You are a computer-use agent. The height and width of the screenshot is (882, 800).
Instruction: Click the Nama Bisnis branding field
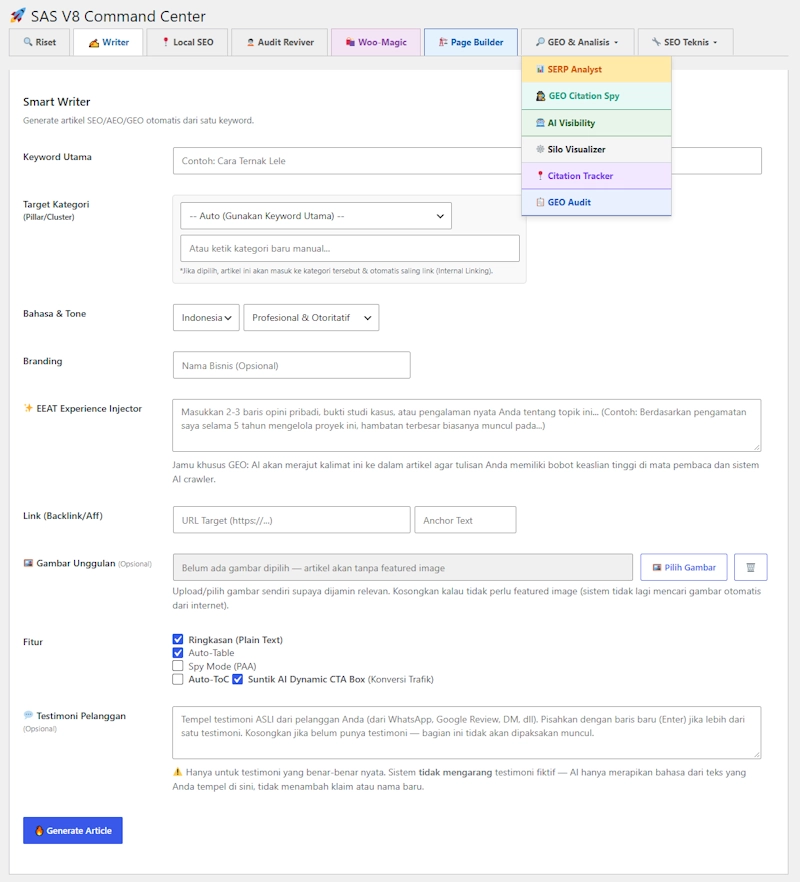[x=291, y=365]
